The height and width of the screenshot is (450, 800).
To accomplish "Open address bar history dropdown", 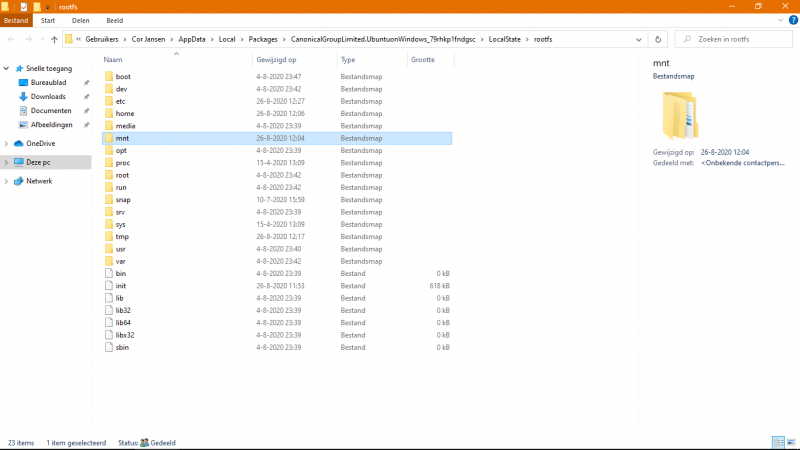I will click(640, 39).
